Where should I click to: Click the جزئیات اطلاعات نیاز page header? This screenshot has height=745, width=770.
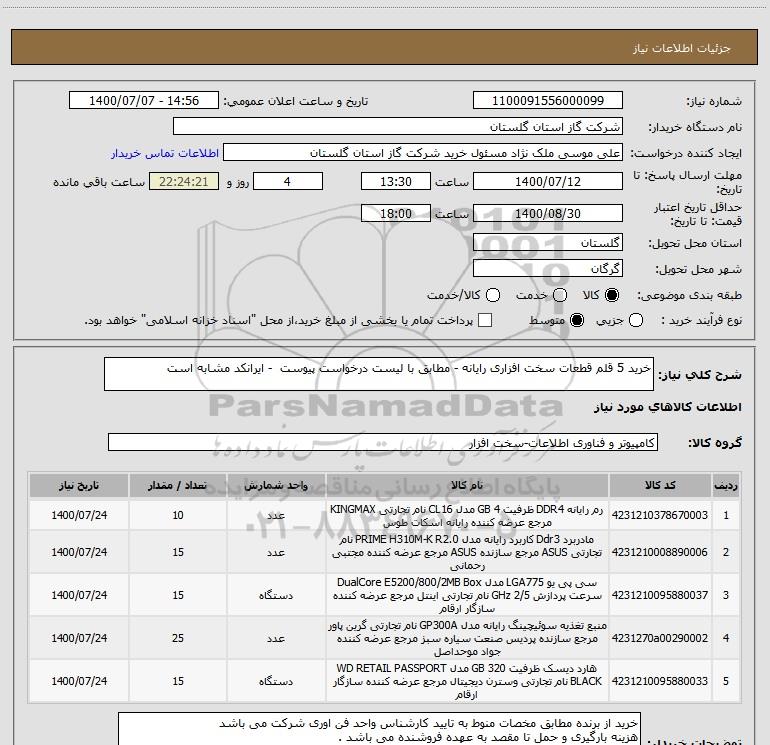[682, 48]
